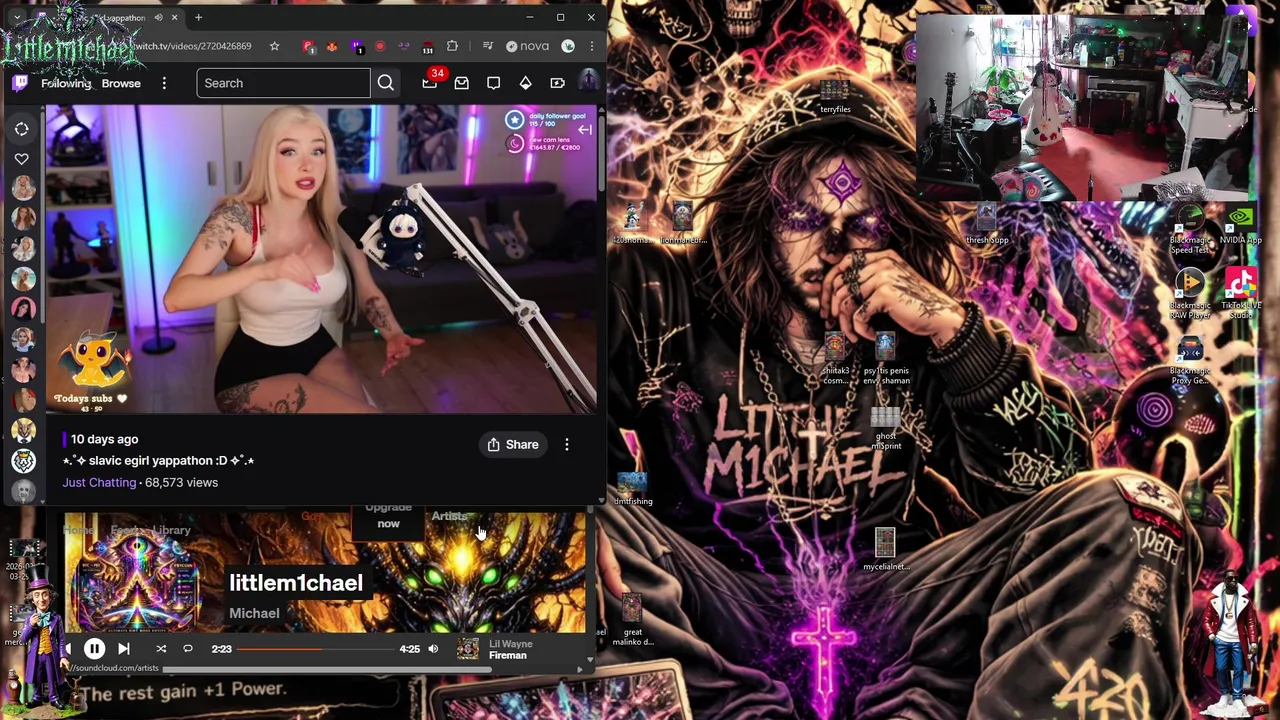Skip to next SoundCloud track
This screenshot has width=1280, height=720.
coord(124,649)
